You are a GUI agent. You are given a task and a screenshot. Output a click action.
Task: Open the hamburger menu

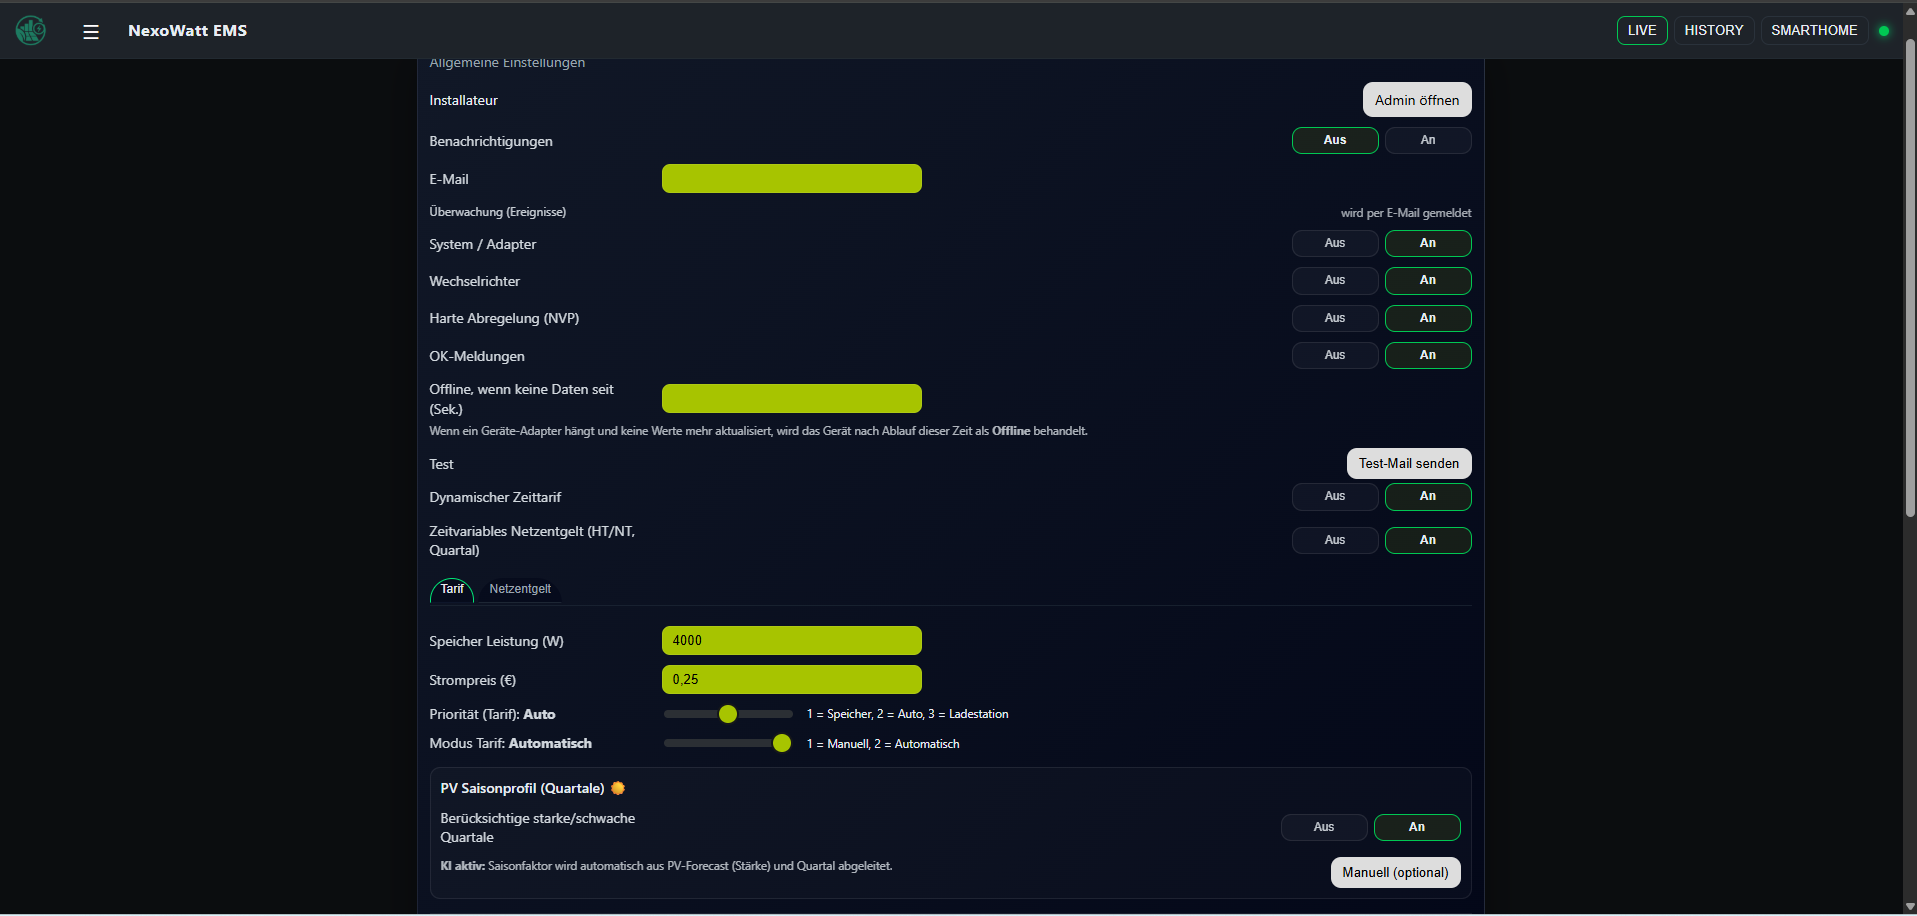(x=91, y=31)
